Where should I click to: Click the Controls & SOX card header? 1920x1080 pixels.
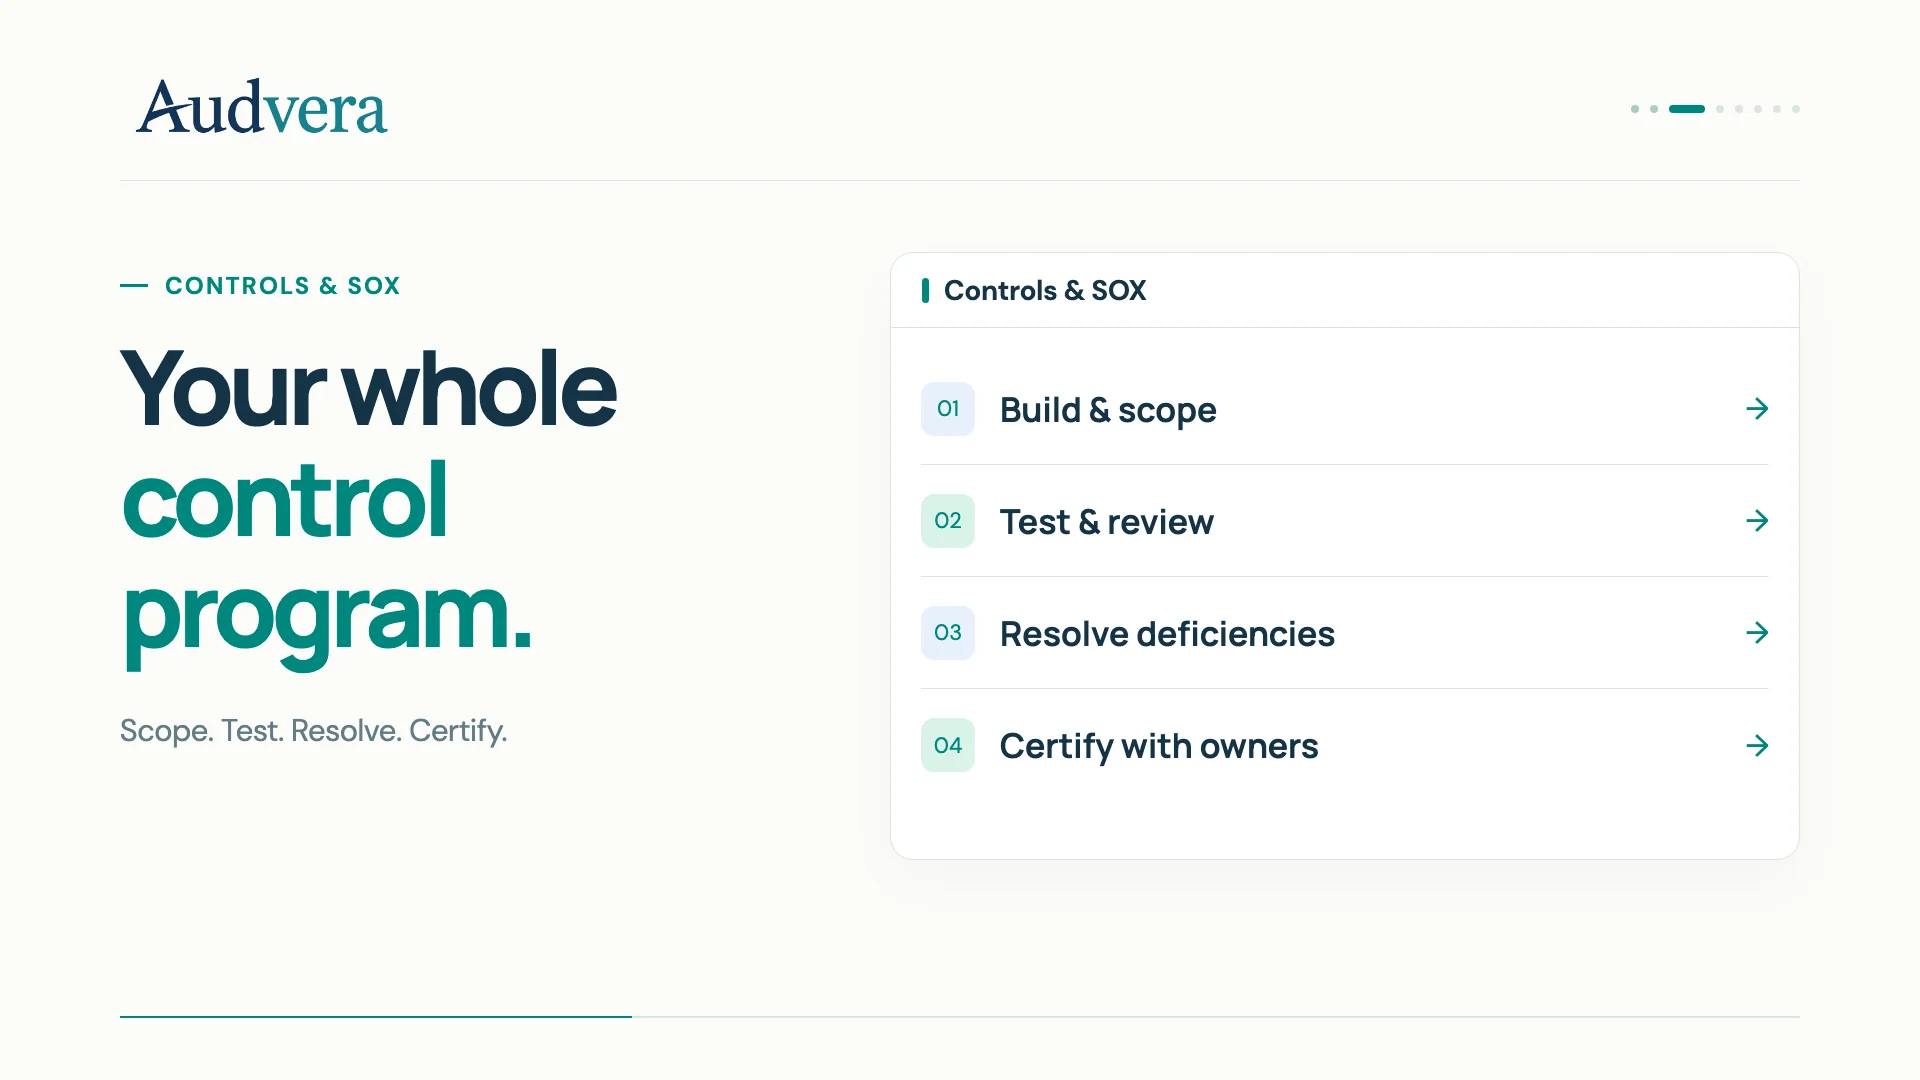pyautogui.click(x=1345, y=291)
